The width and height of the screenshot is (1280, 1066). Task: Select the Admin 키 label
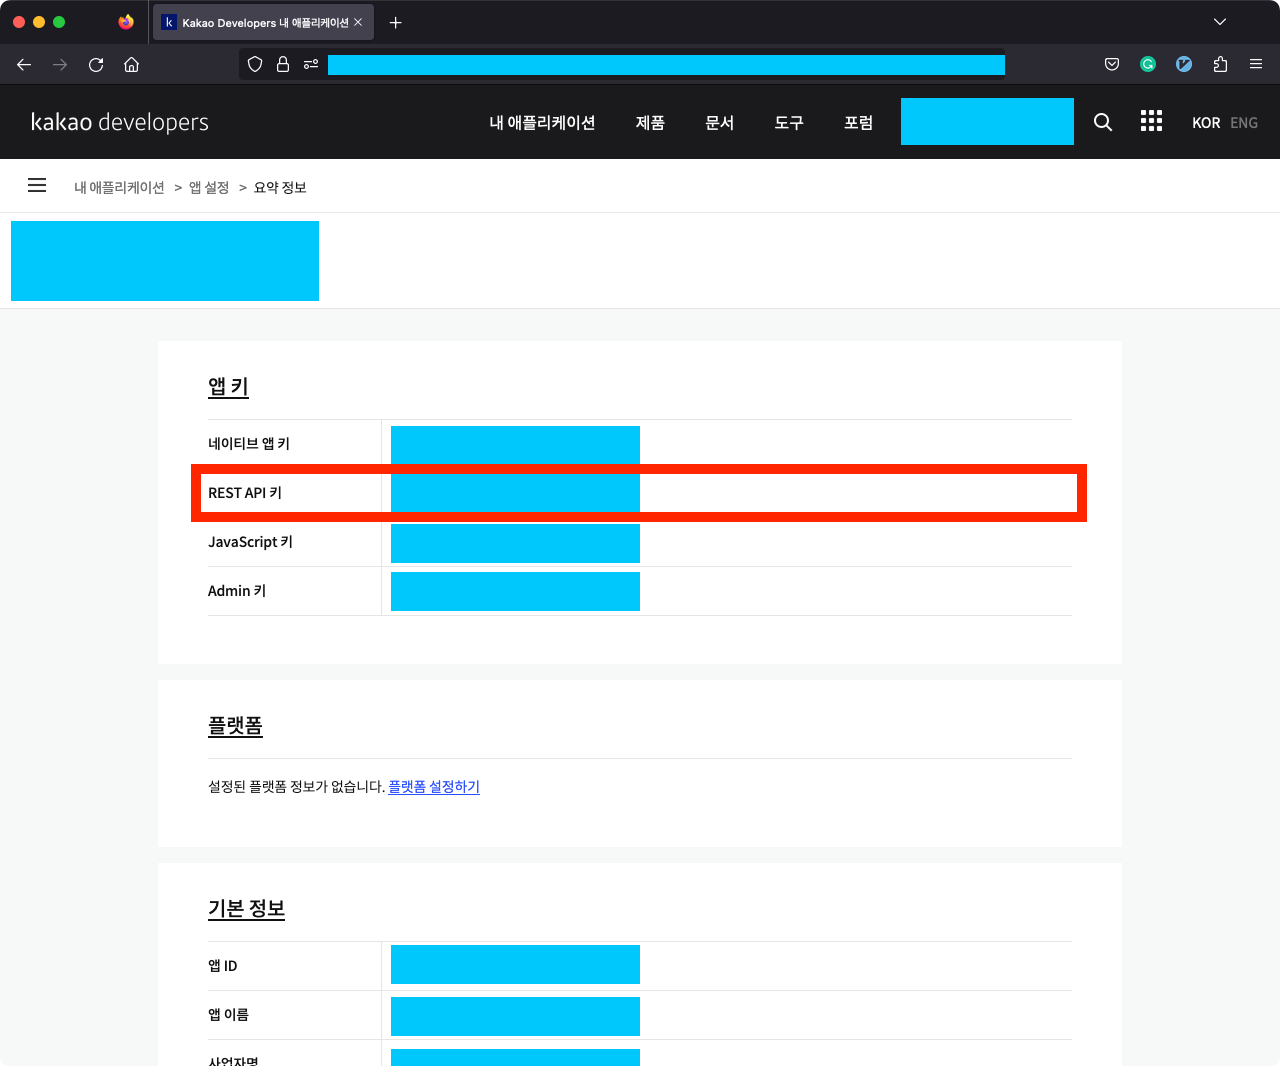click(x=237, y=590)
